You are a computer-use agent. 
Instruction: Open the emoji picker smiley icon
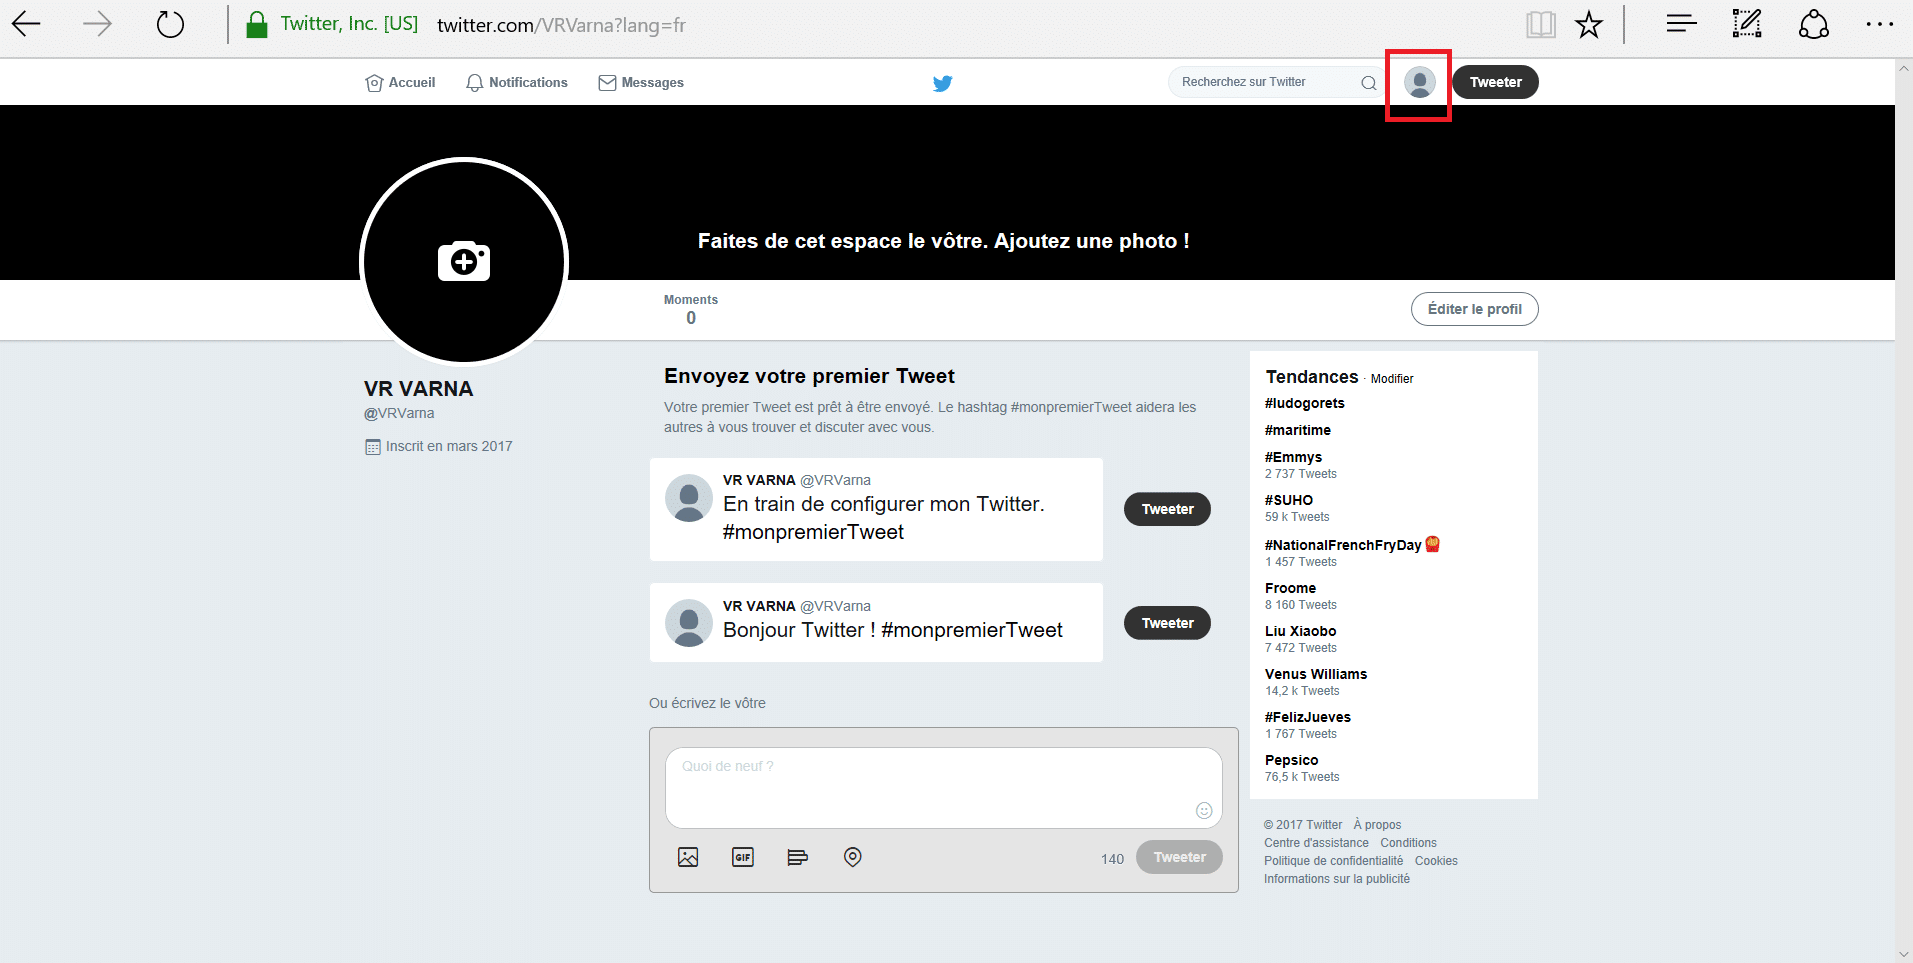coord(1204,810)
